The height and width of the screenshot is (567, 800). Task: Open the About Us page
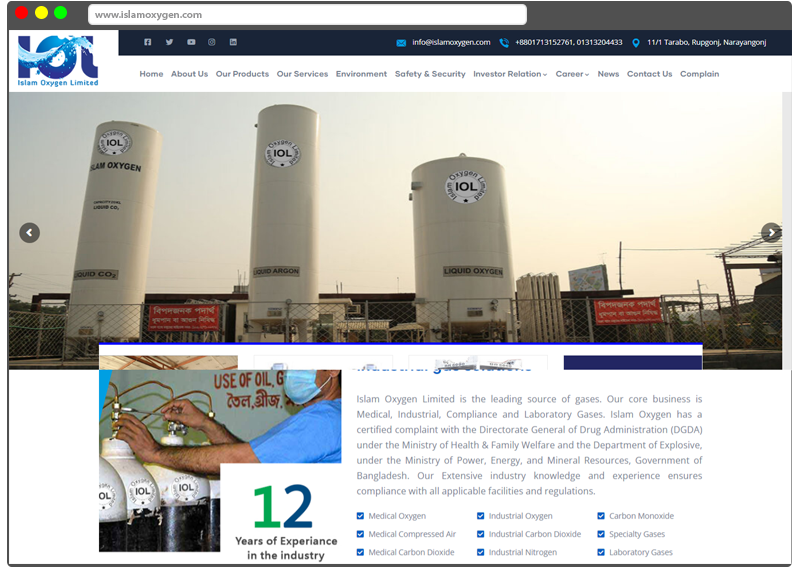pos(189,74)
